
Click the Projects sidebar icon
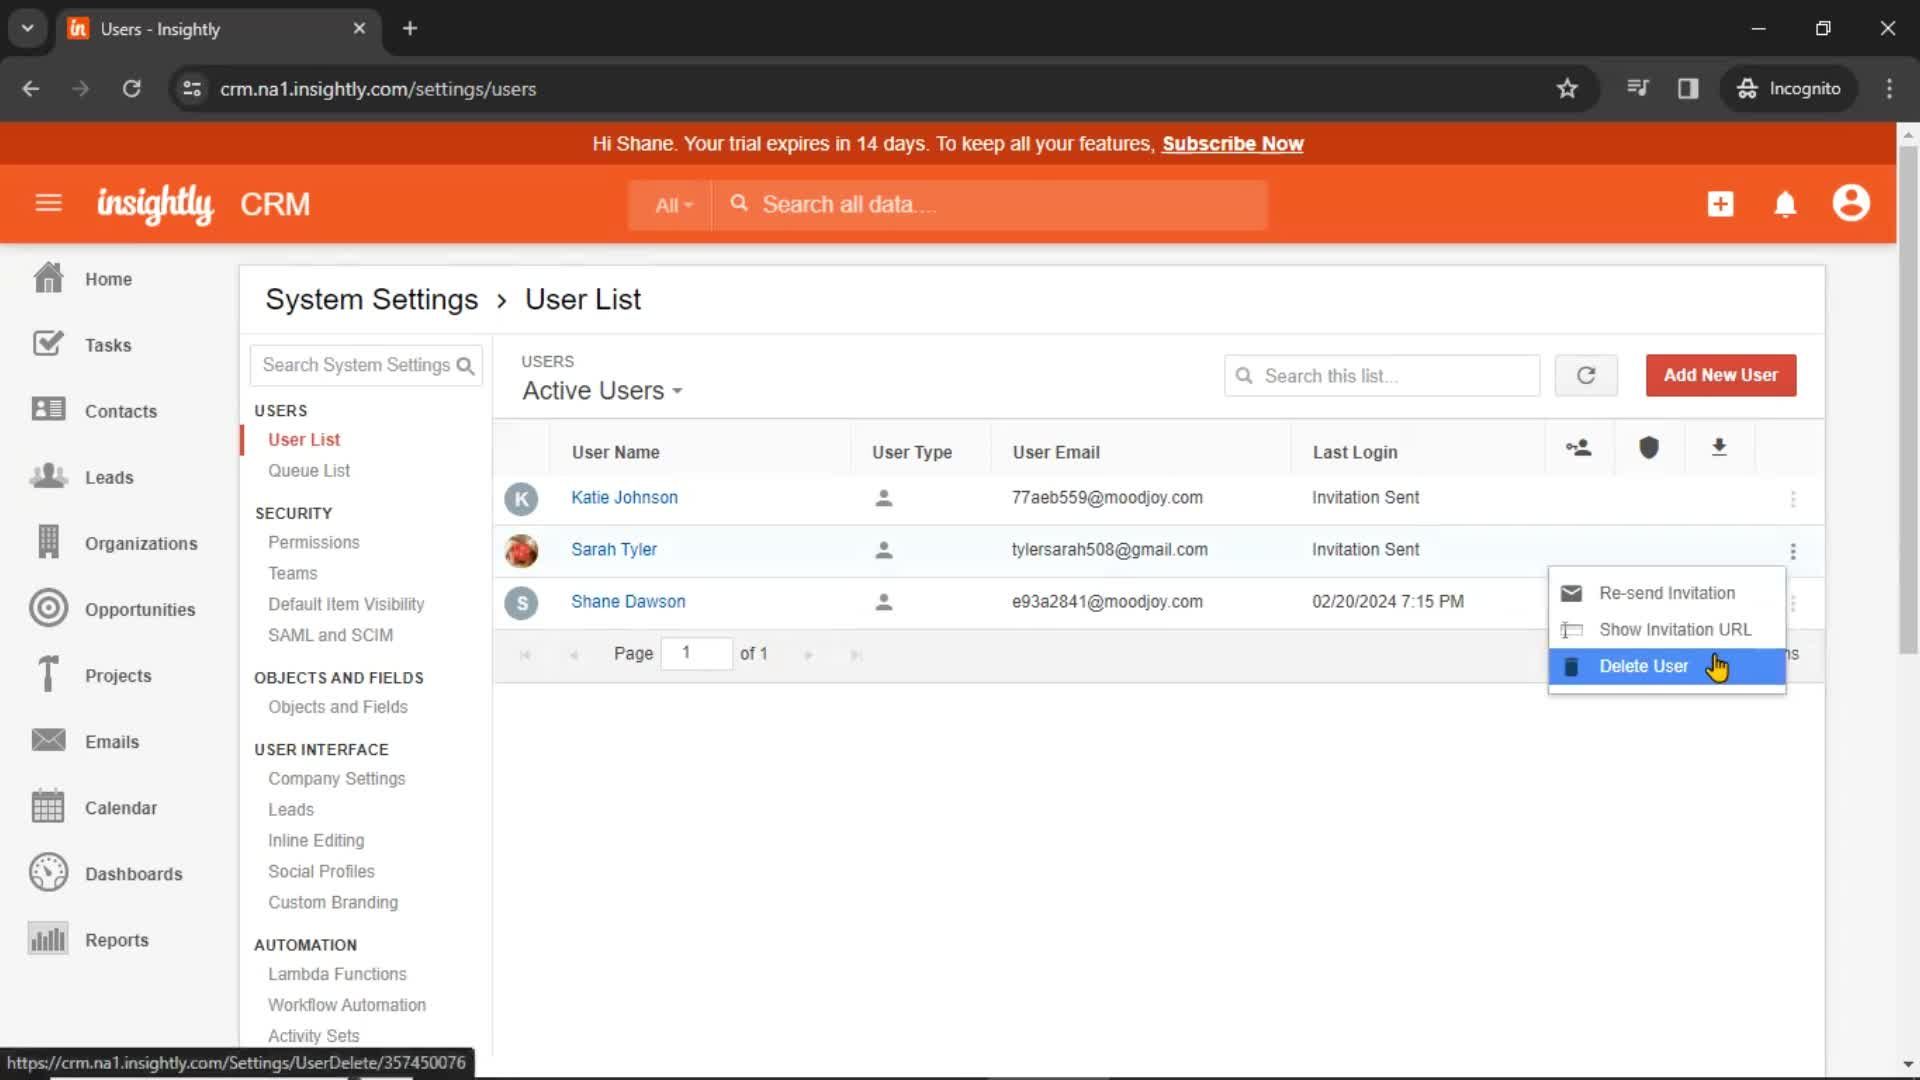tap(48, 674)
